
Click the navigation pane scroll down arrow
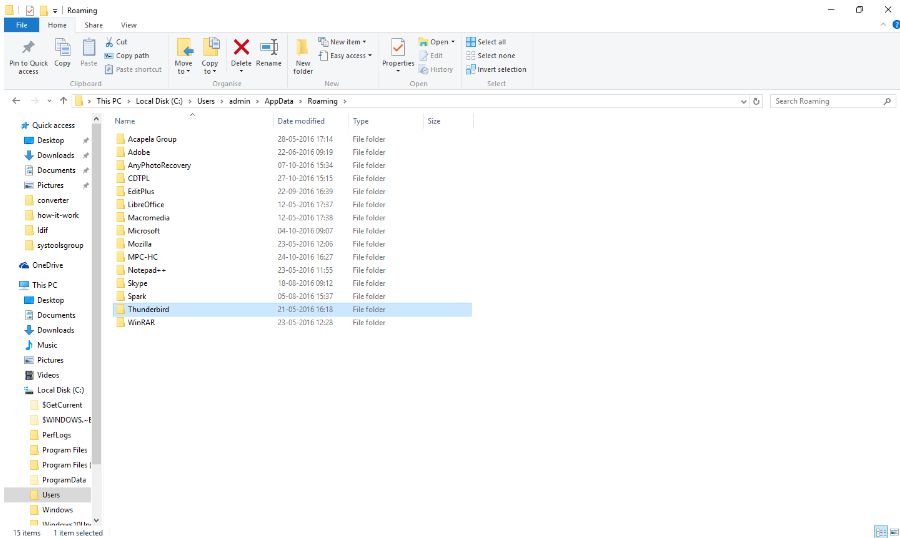click(96, 520)
